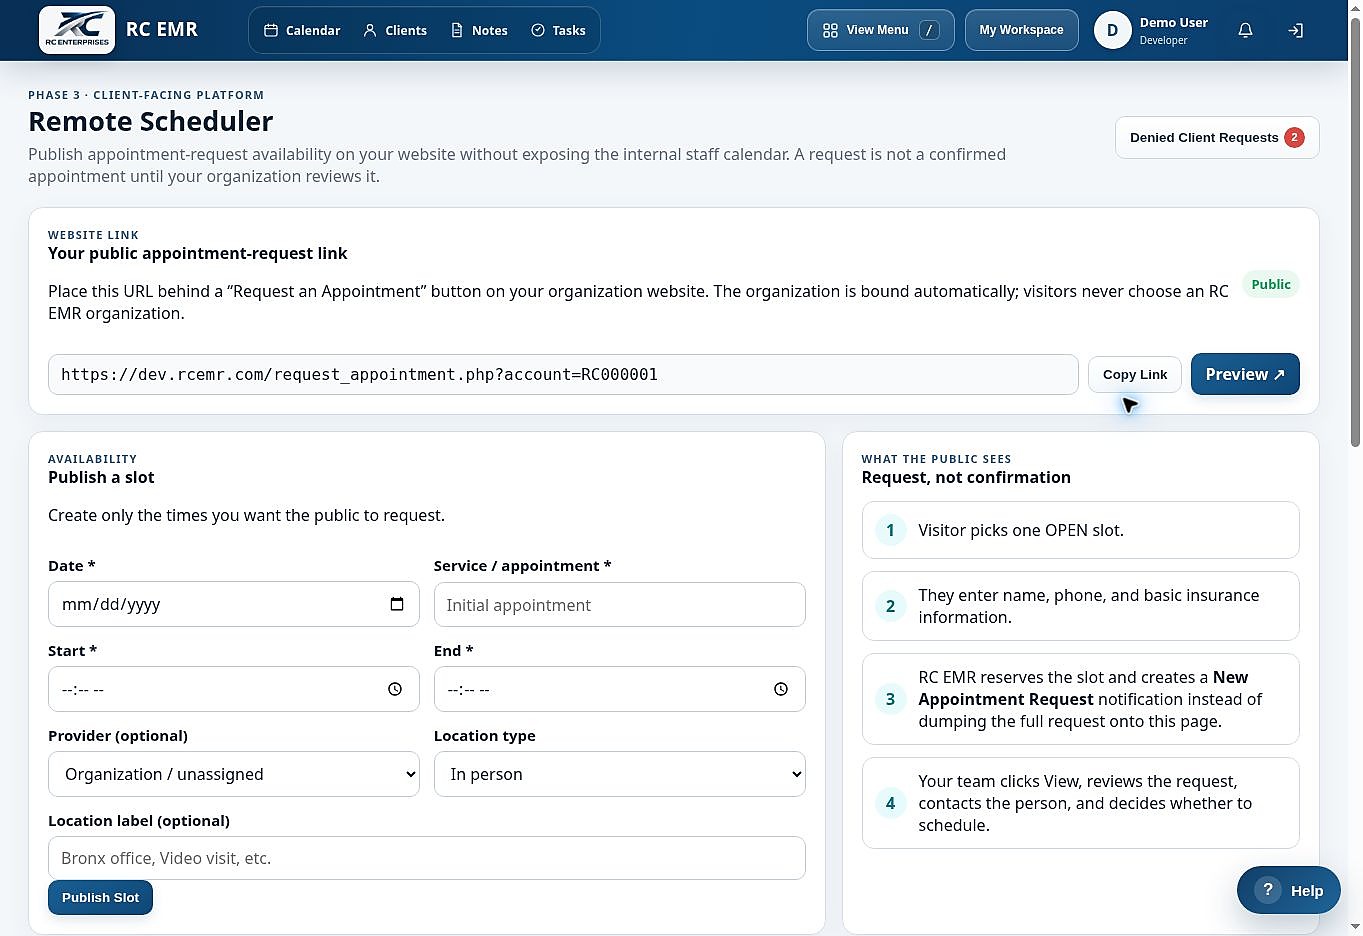Open the Start time clock picker
Screen dimensions: 1363x936
tap(395, 689)
